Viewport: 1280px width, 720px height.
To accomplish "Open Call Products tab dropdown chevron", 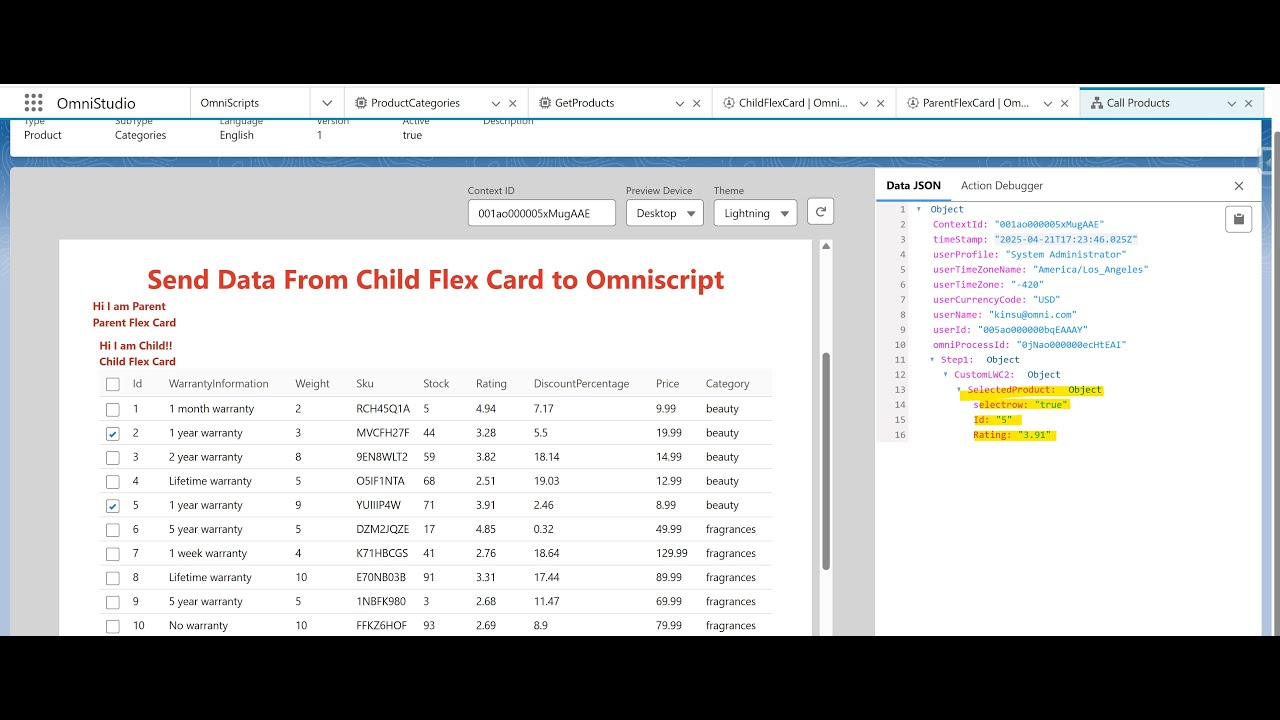I will click(x=1232, y=103).
